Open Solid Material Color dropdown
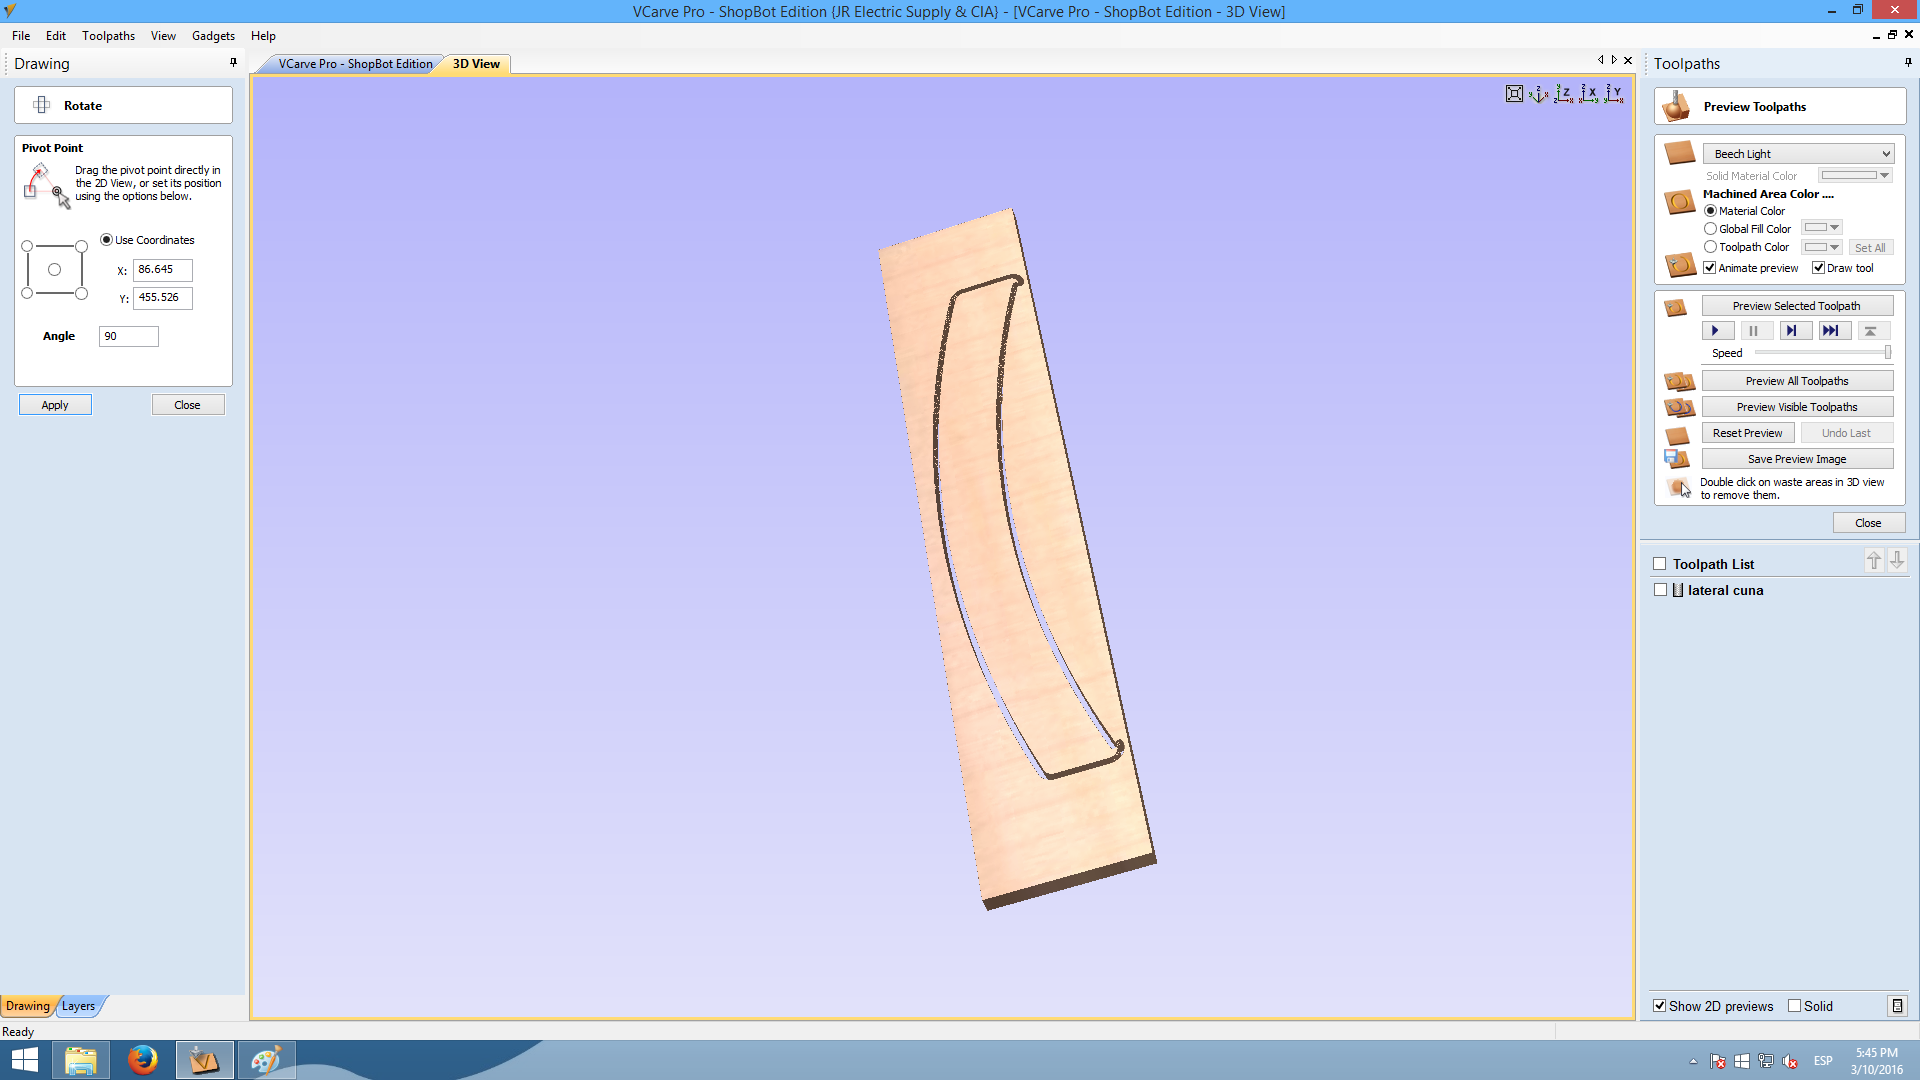Viewport: 1920px width, 1080px height. tap(1856, 176)
